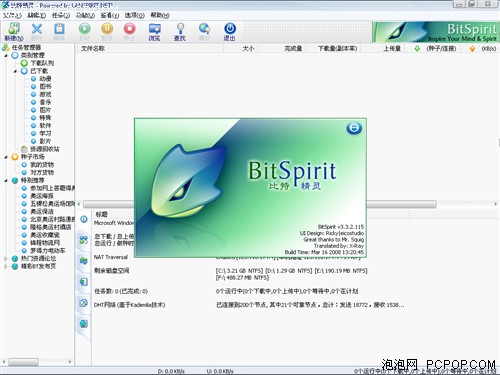Click the BitSpirit app icon in title bar
500x375 pixels.
pos(5,5)
